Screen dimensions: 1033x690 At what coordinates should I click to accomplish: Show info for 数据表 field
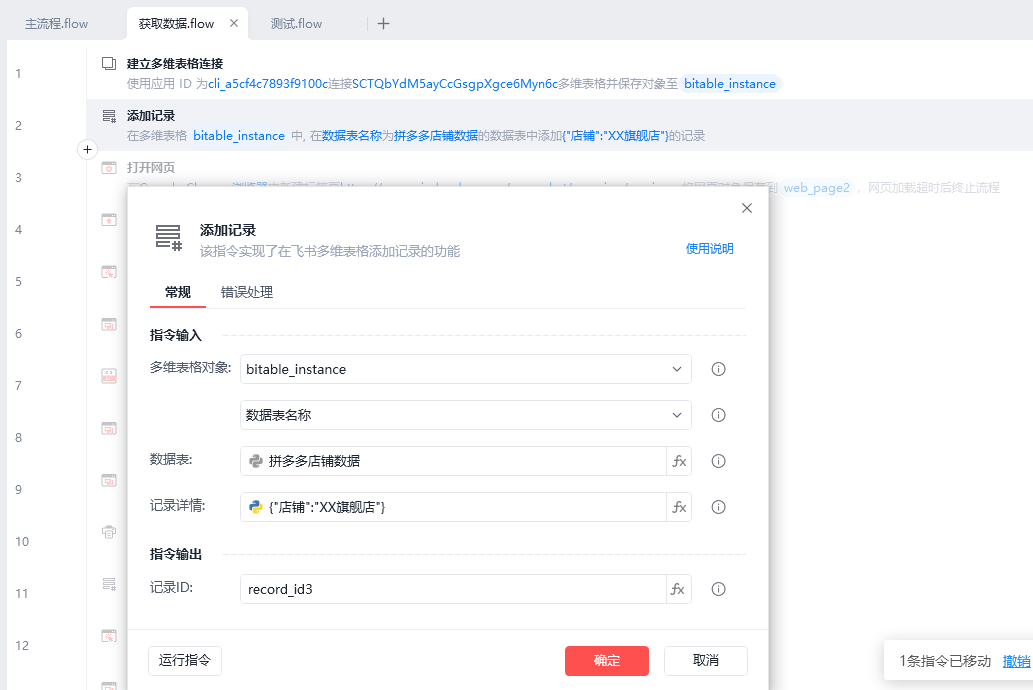(719, 461)
